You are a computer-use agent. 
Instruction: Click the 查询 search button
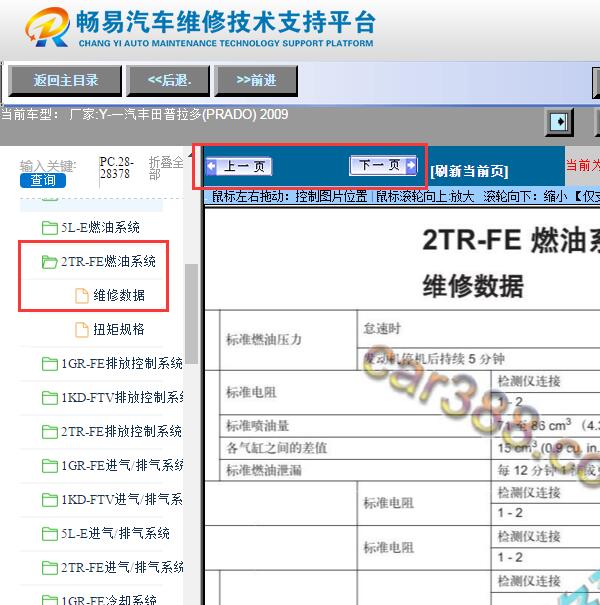[43, 181]
